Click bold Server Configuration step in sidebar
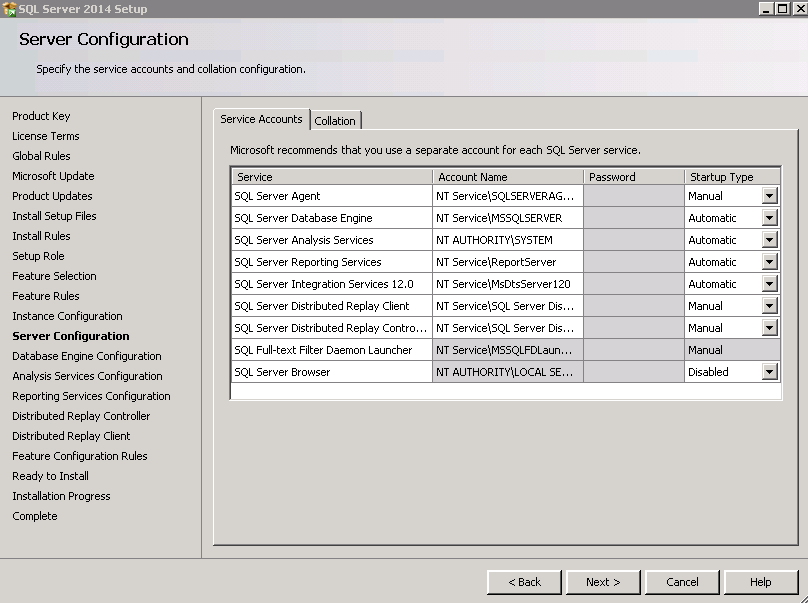 coord(71,336)
